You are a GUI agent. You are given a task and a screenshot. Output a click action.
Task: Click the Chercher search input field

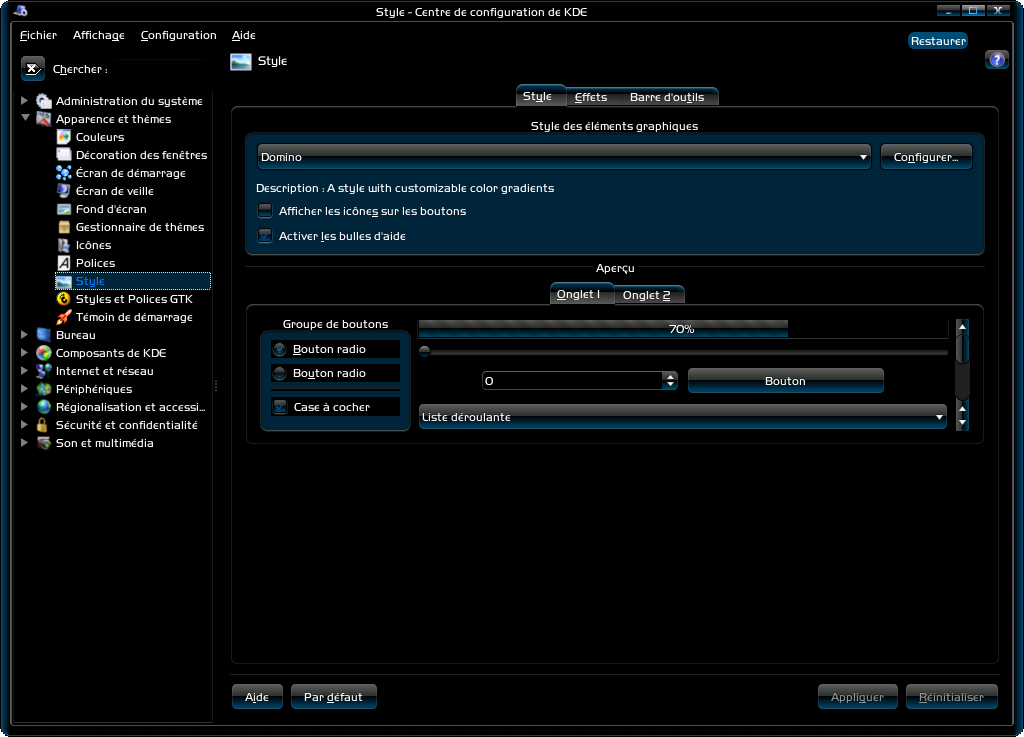[159, 69]
